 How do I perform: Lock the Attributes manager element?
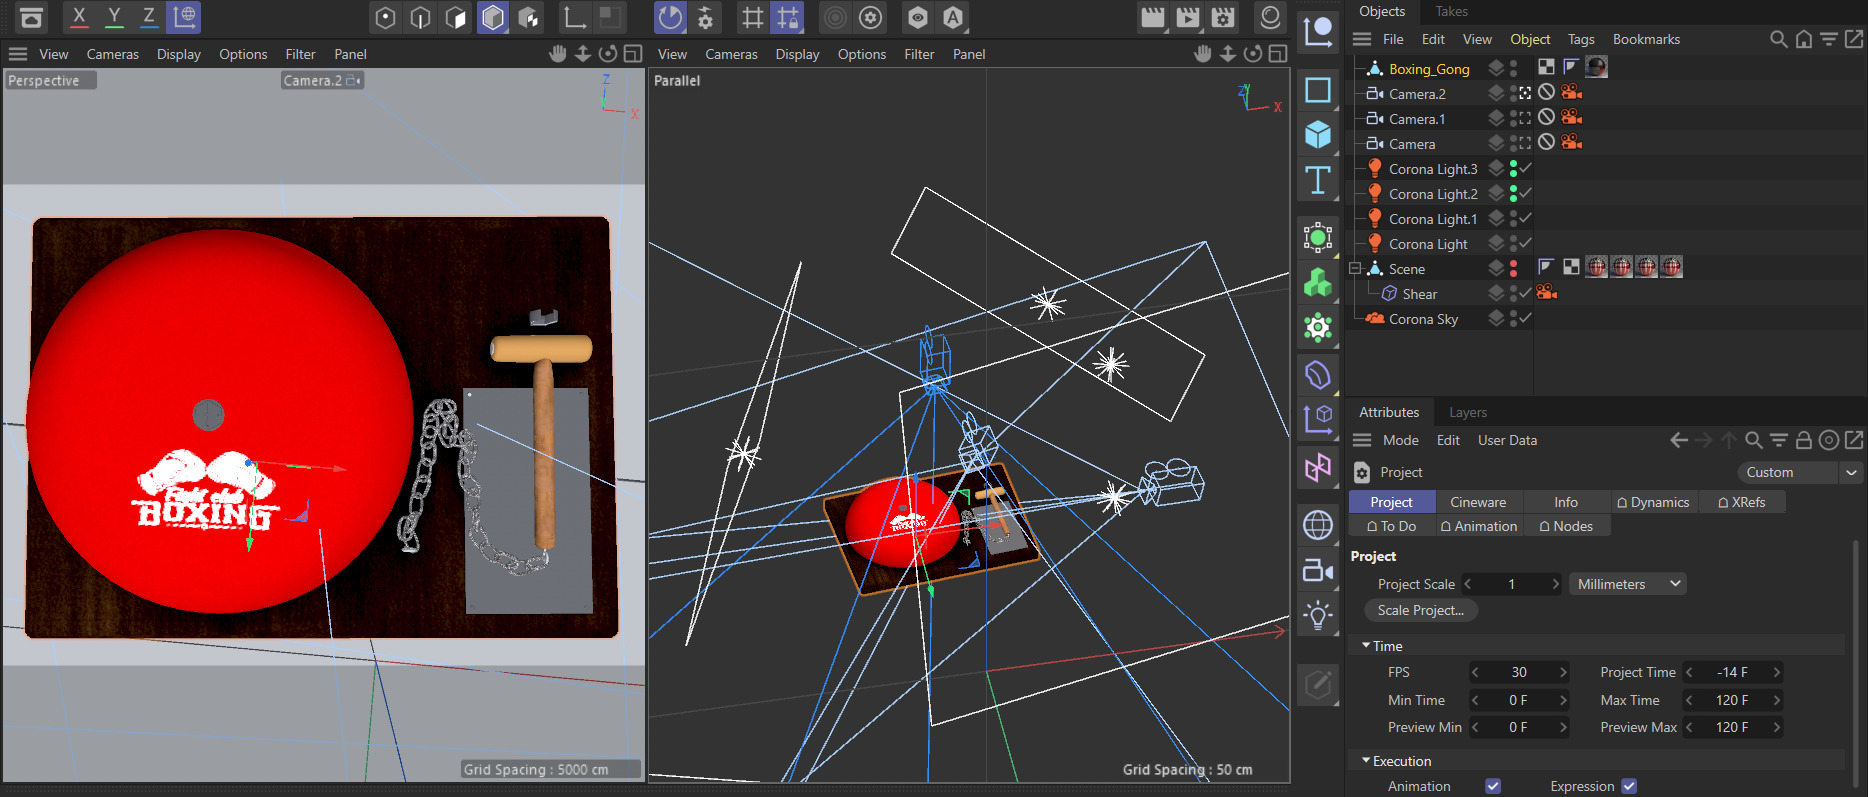tap(1804, 440)
